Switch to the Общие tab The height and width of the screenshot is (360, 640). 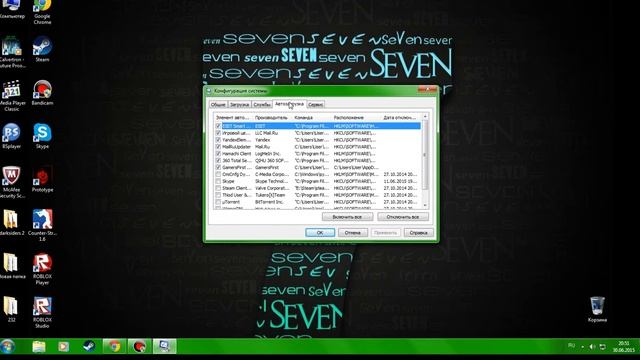coord(218,104)
